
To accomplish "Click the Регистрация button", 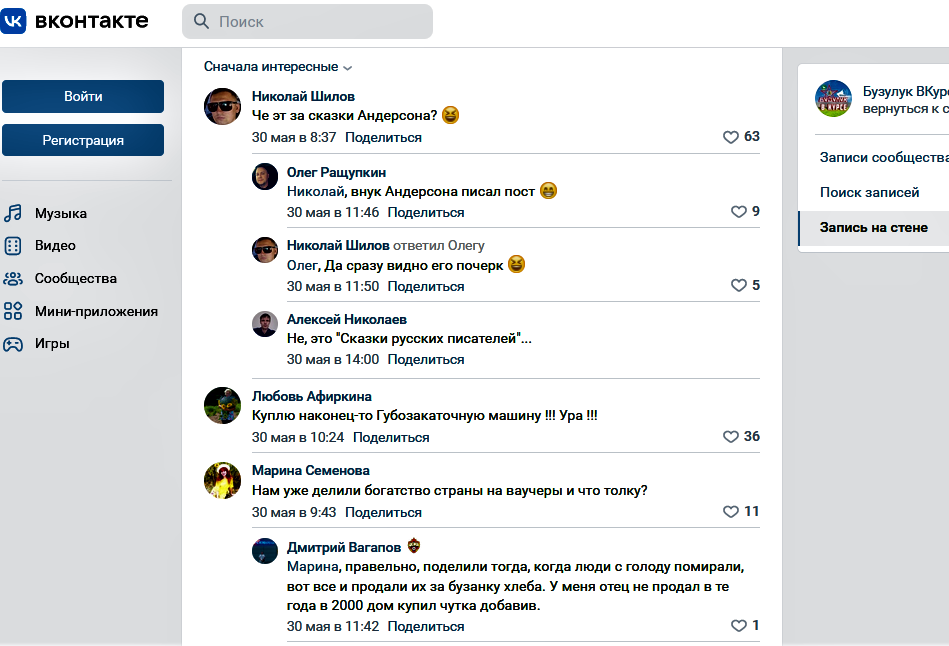I will point(83,141).
